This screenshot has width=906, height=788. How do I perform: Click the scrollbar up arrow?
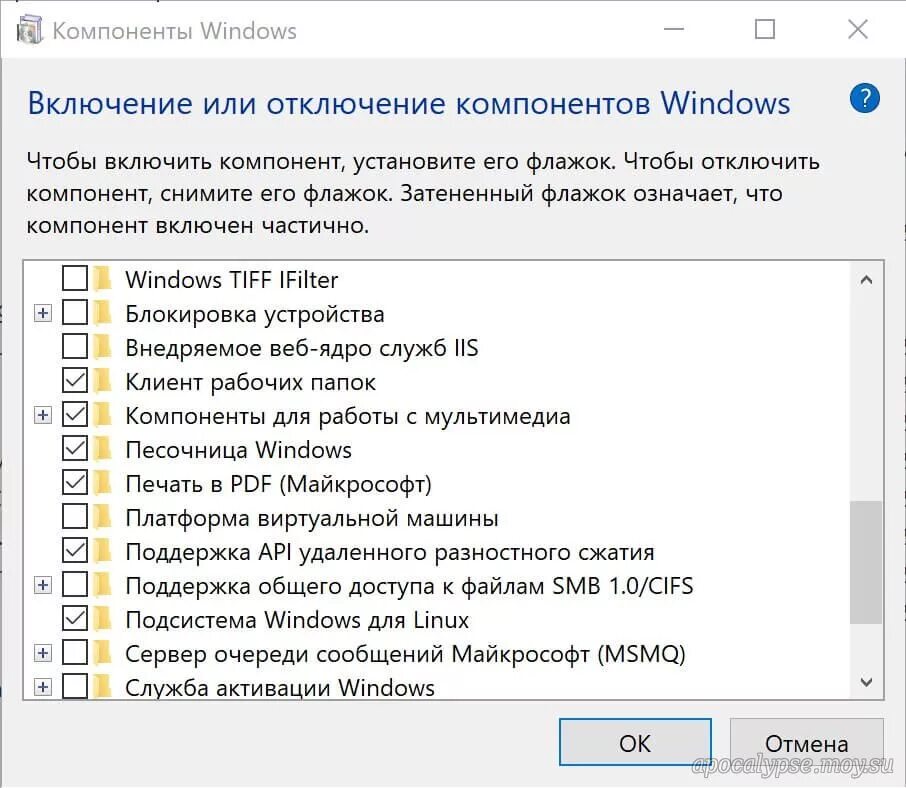pos(866,279)
